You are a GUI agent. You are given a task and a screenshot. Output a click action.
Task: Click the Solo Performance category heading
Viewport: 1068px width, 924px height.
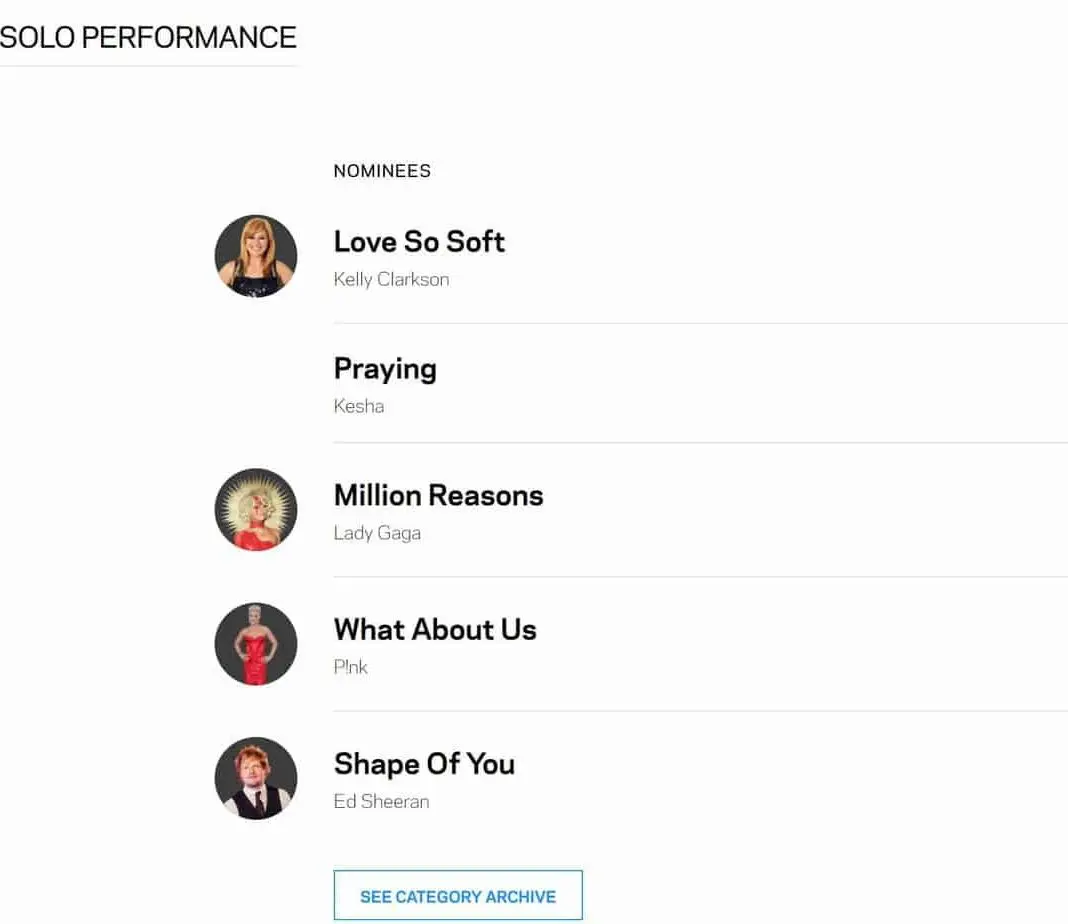tap(148, 38)
